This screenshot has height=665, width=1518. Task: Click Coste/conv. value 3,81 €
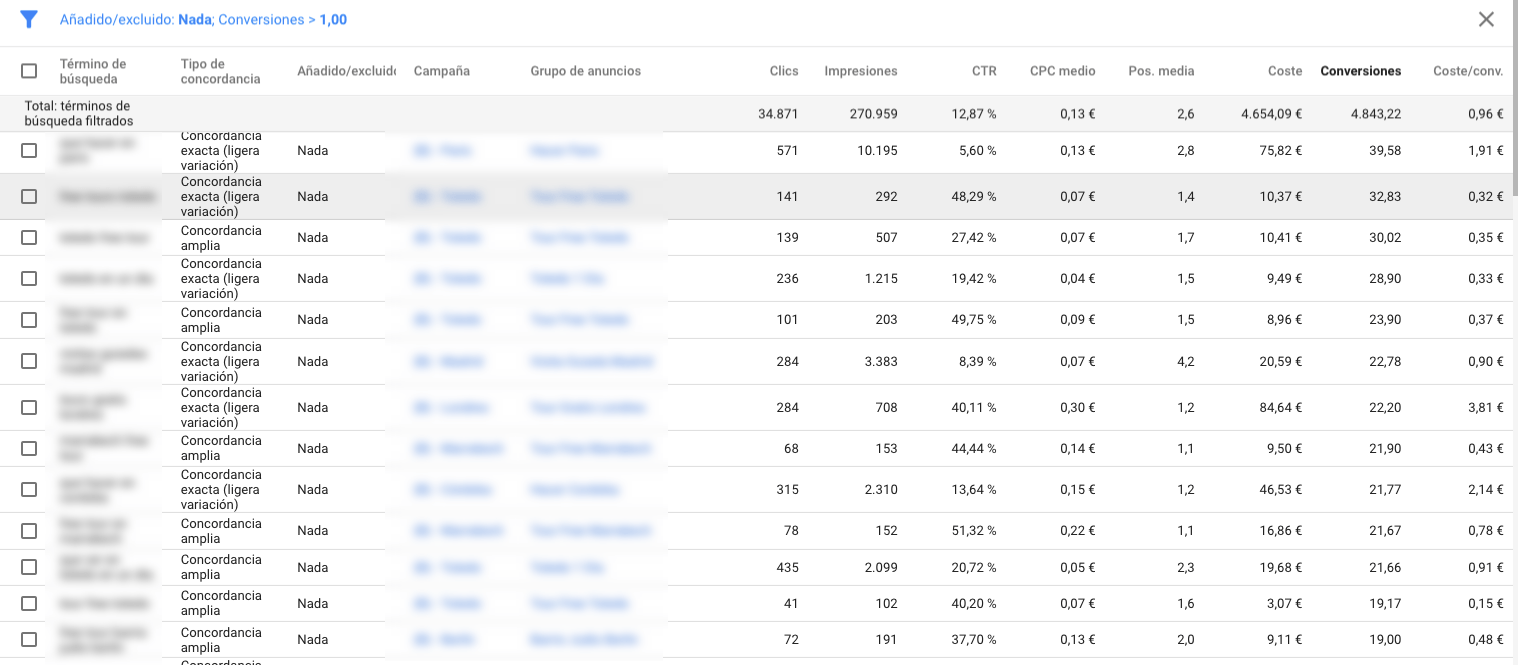point(1486,408)
